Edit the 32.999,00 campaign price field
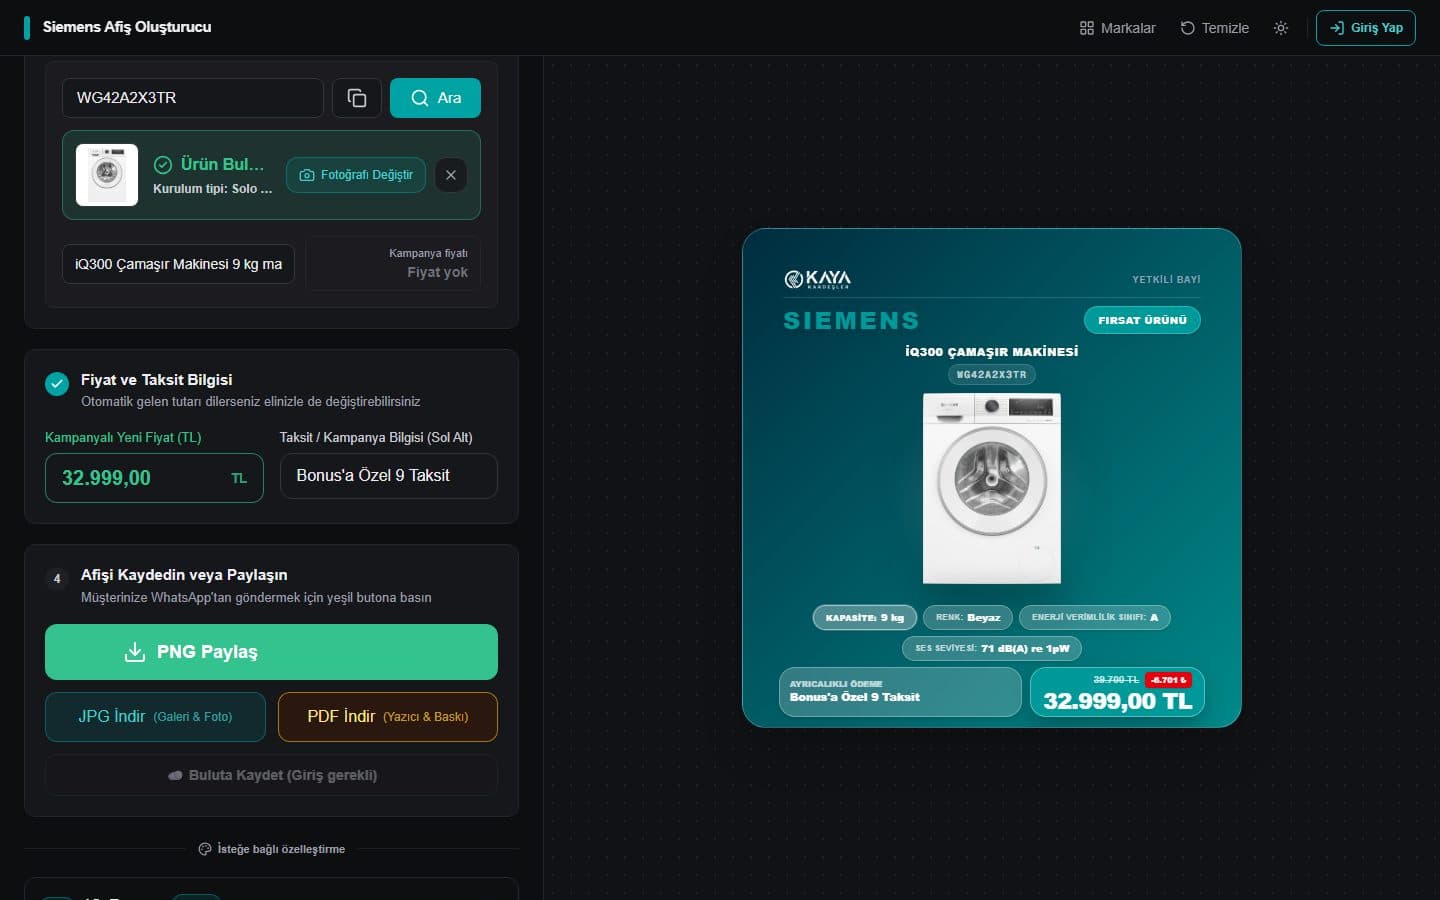The width and height of the screenshot is (1440, 900). 154,478
